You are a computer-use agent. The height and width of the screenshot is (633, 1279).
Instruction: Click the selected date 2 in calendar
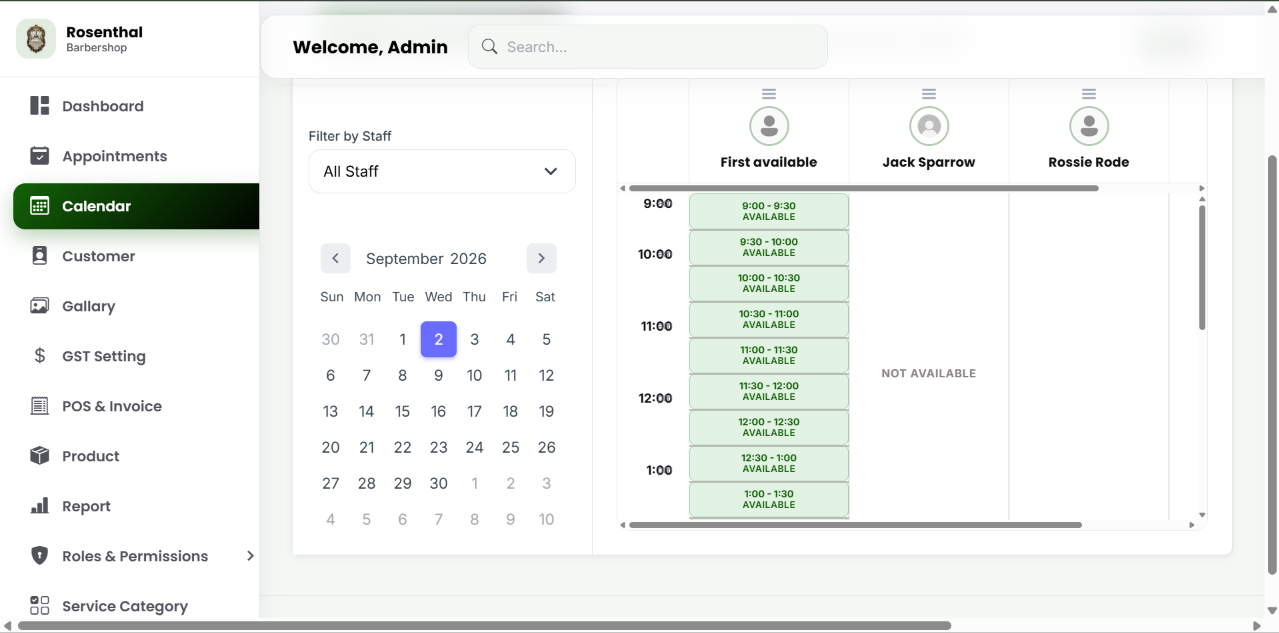(439, 339)
